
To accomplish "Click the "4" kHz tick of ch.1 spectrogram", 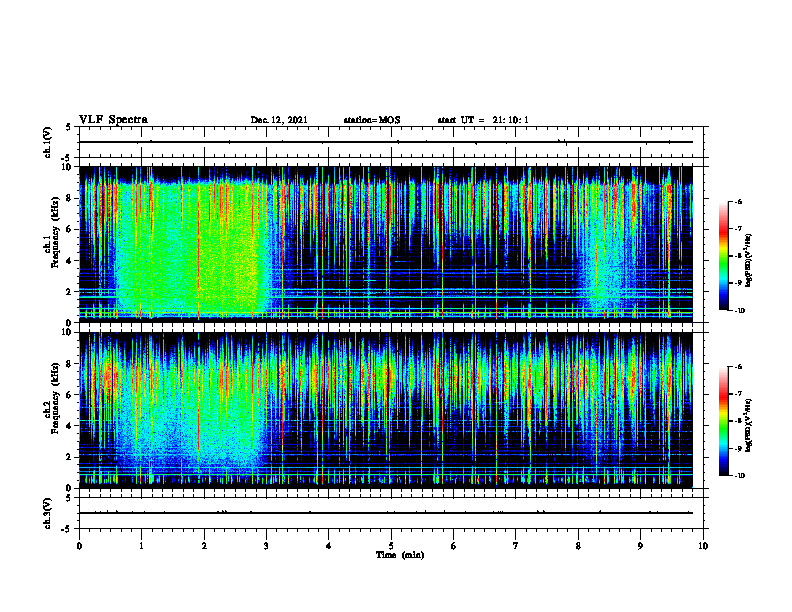I will tap(70, 261).
